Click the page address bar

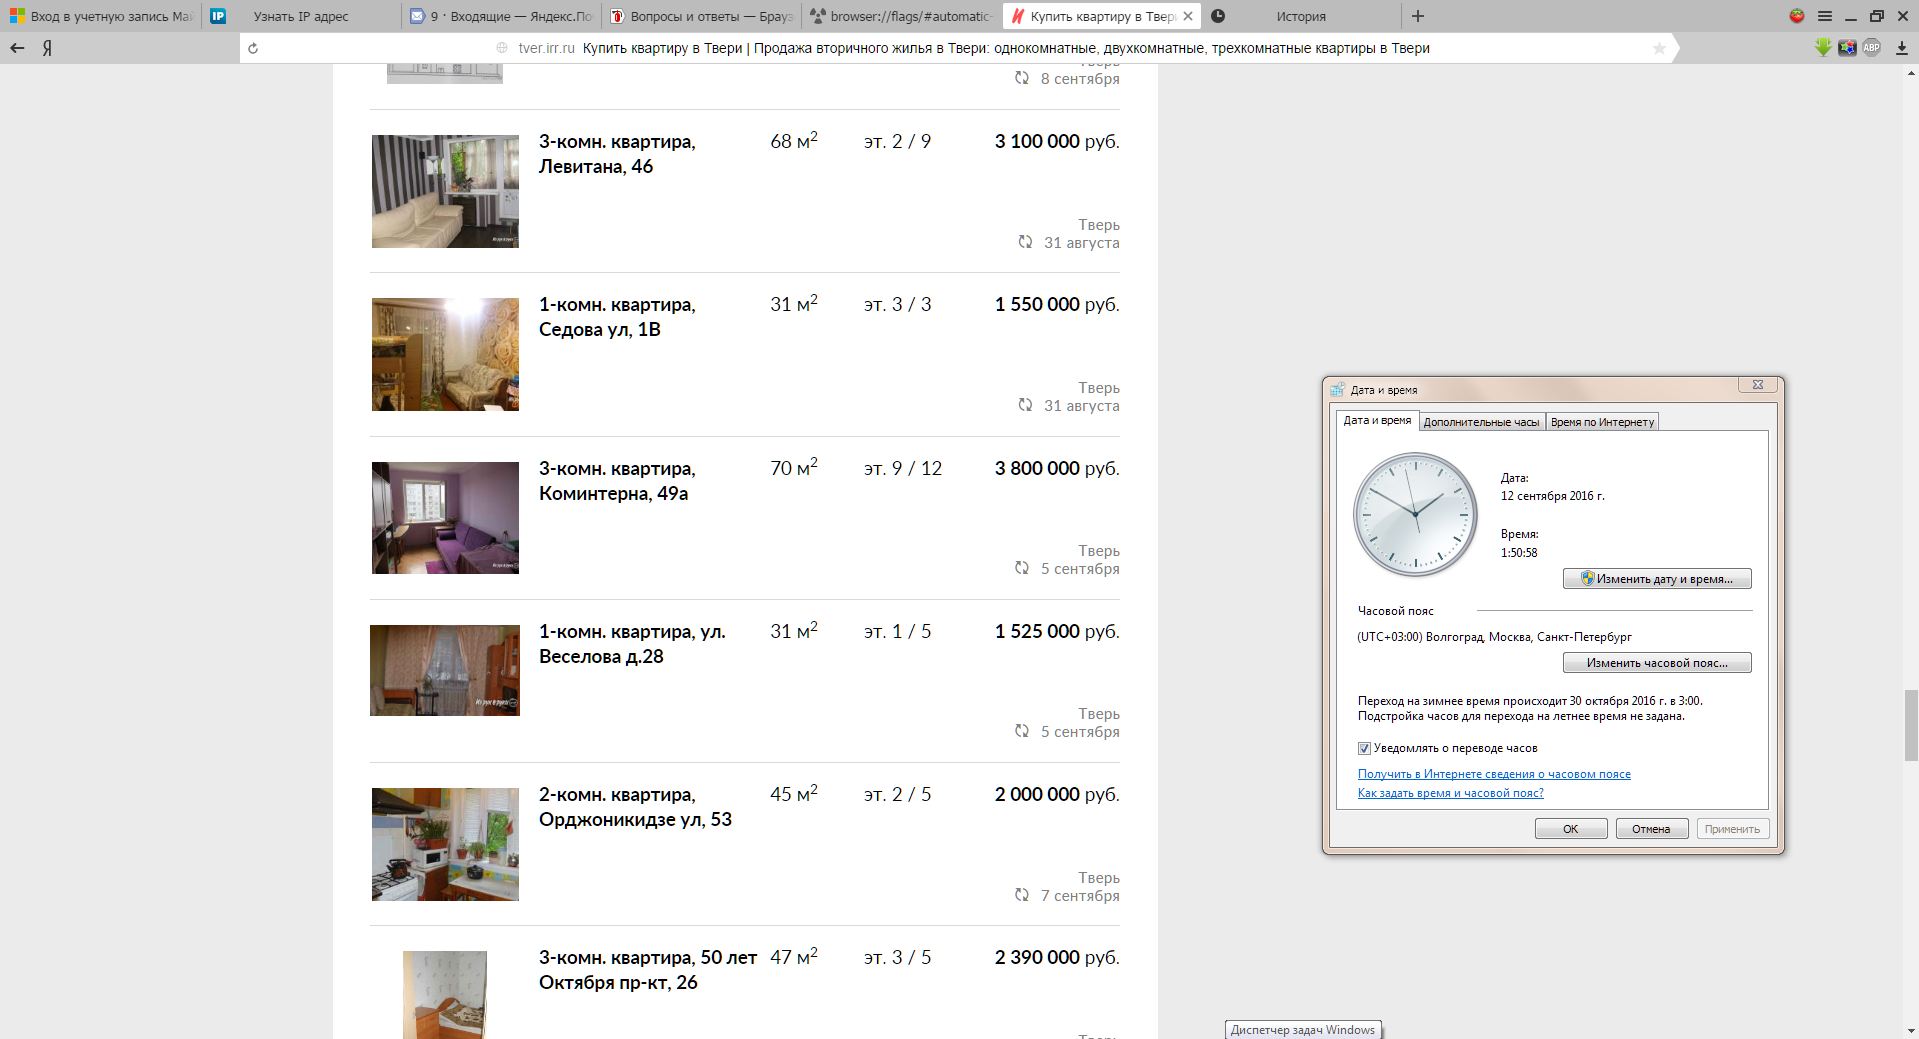pyautogui.click(x=956, y=48)
